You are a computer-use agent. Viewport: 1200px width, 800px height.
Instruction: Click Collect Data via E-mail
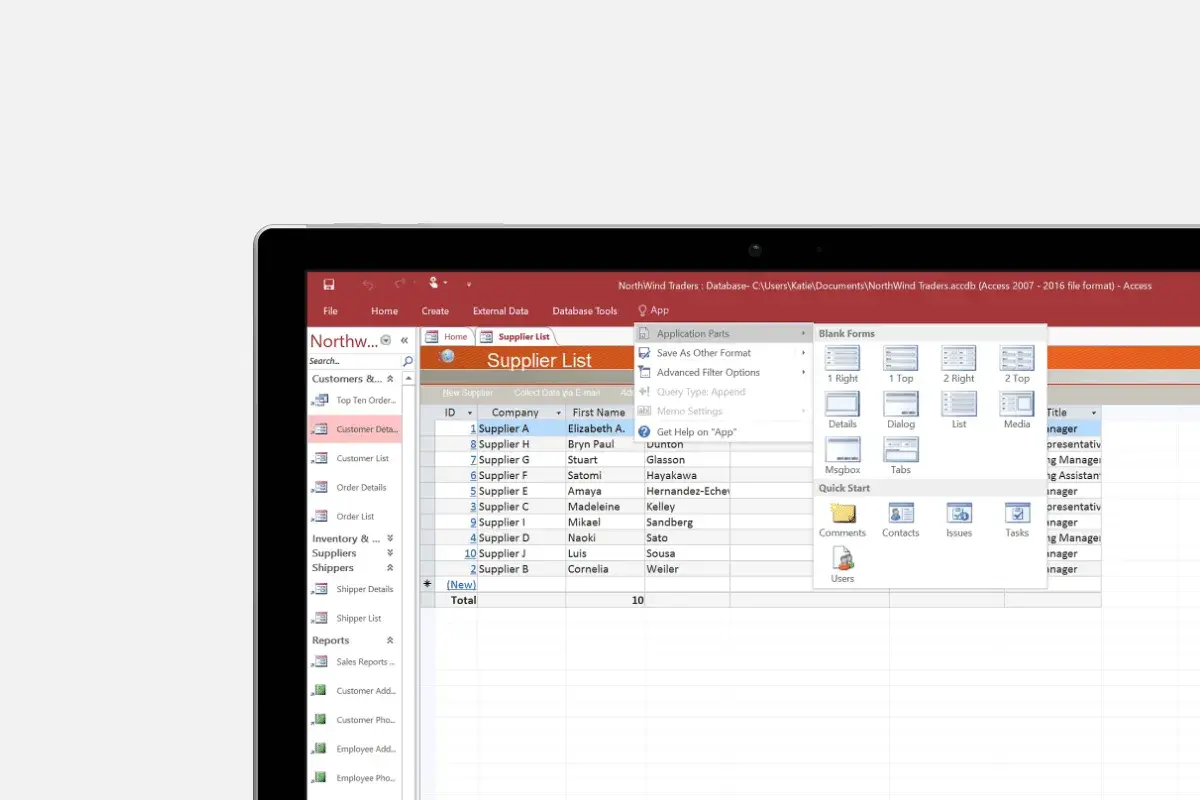click(x=555, y=393)
